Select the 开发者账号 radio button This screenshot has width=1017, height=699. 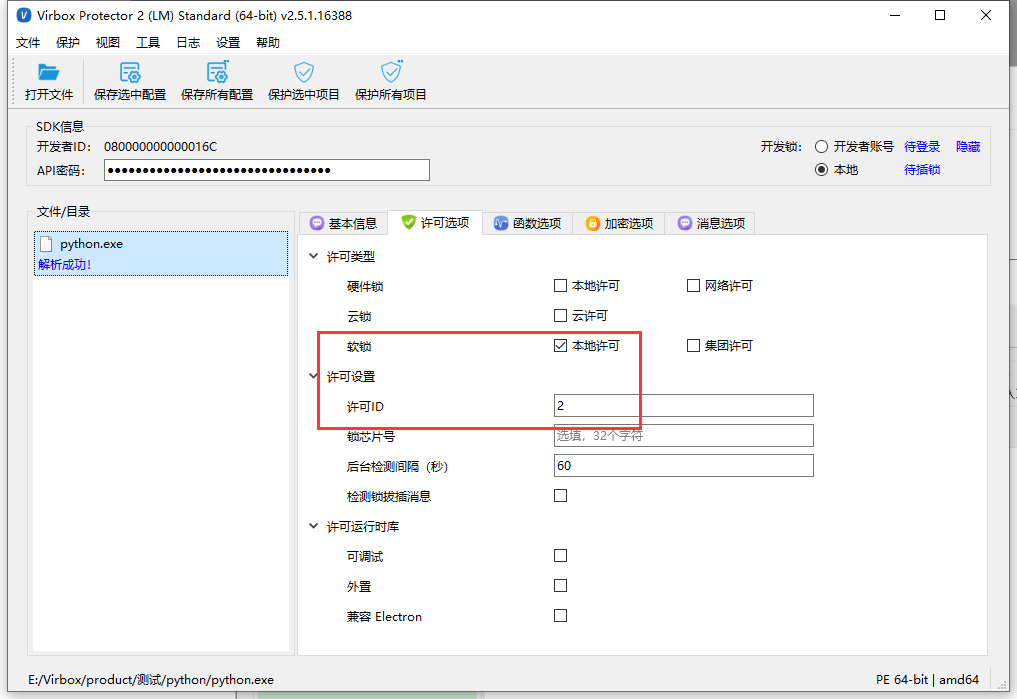822,147
